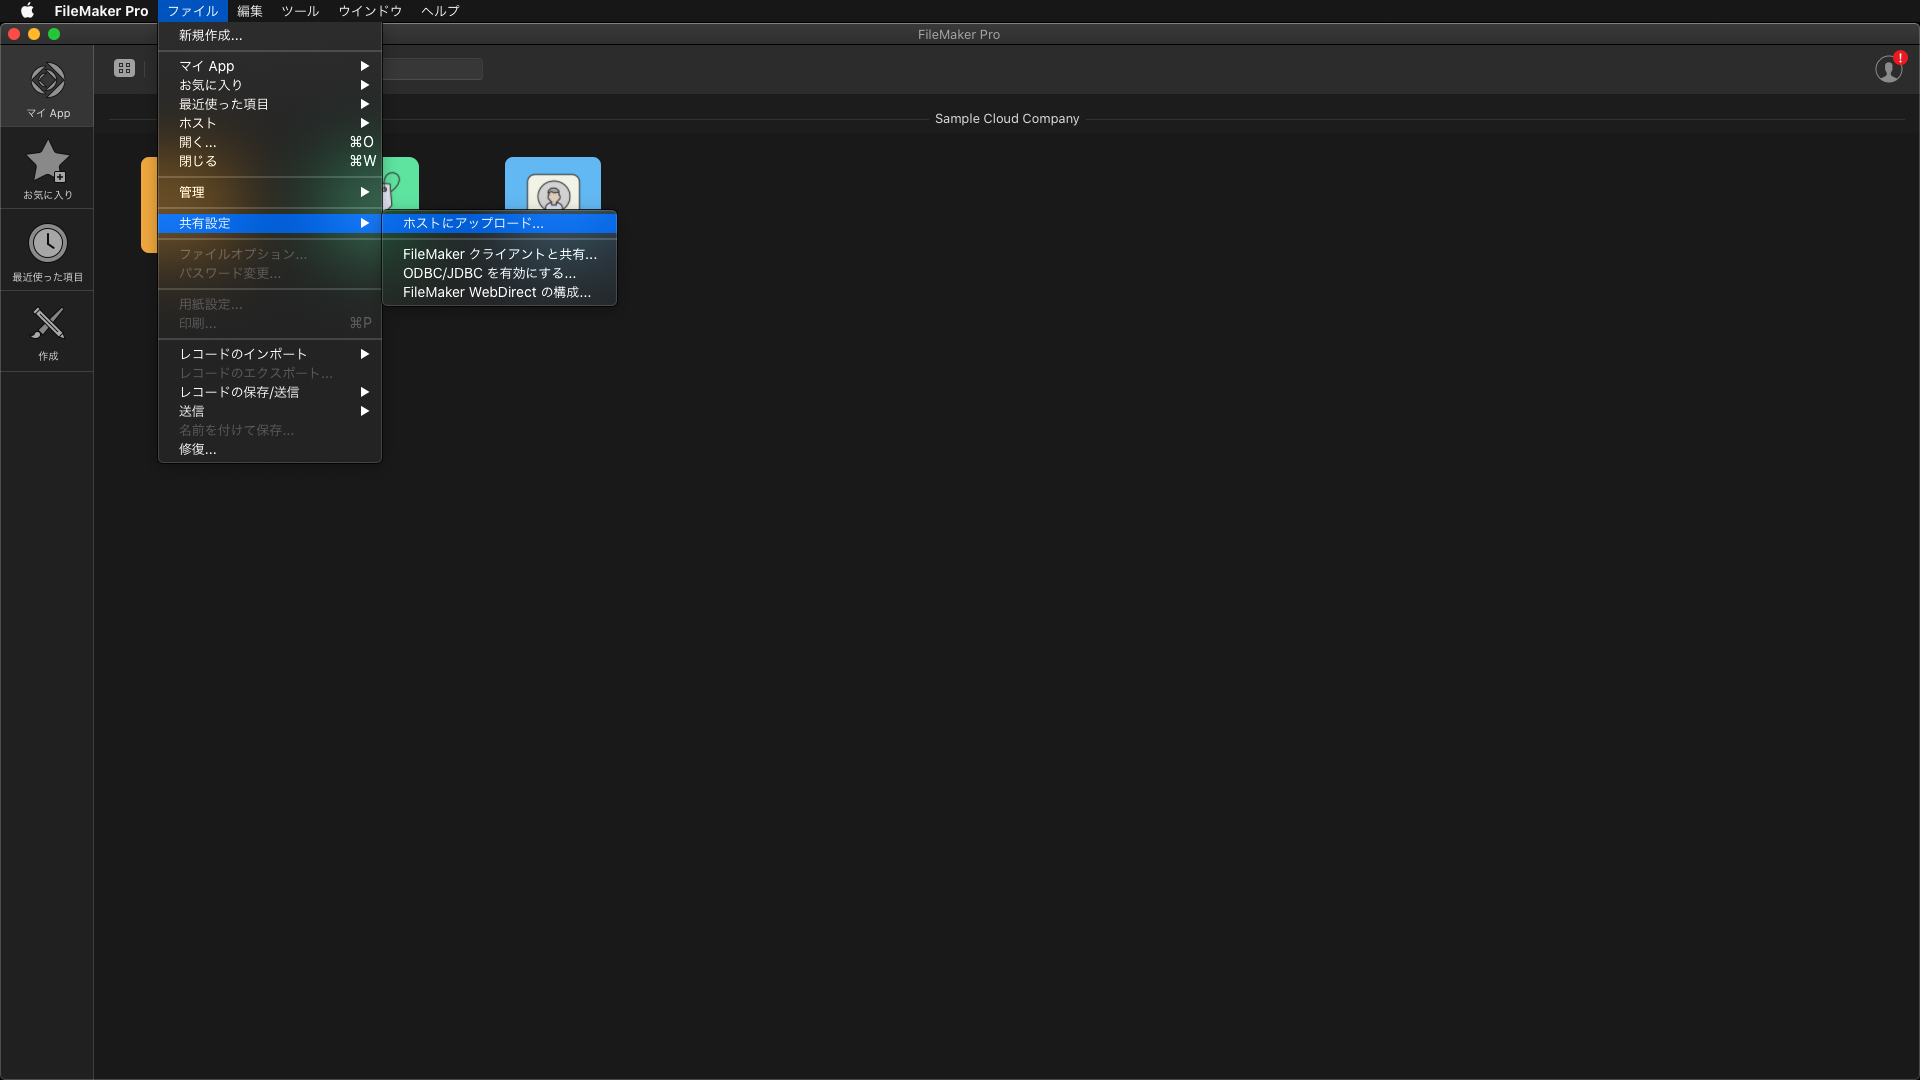This screenshot has height=1080, width=1920.
Task: Click the search field in the toolbar
Action: (x=432, y=69)
